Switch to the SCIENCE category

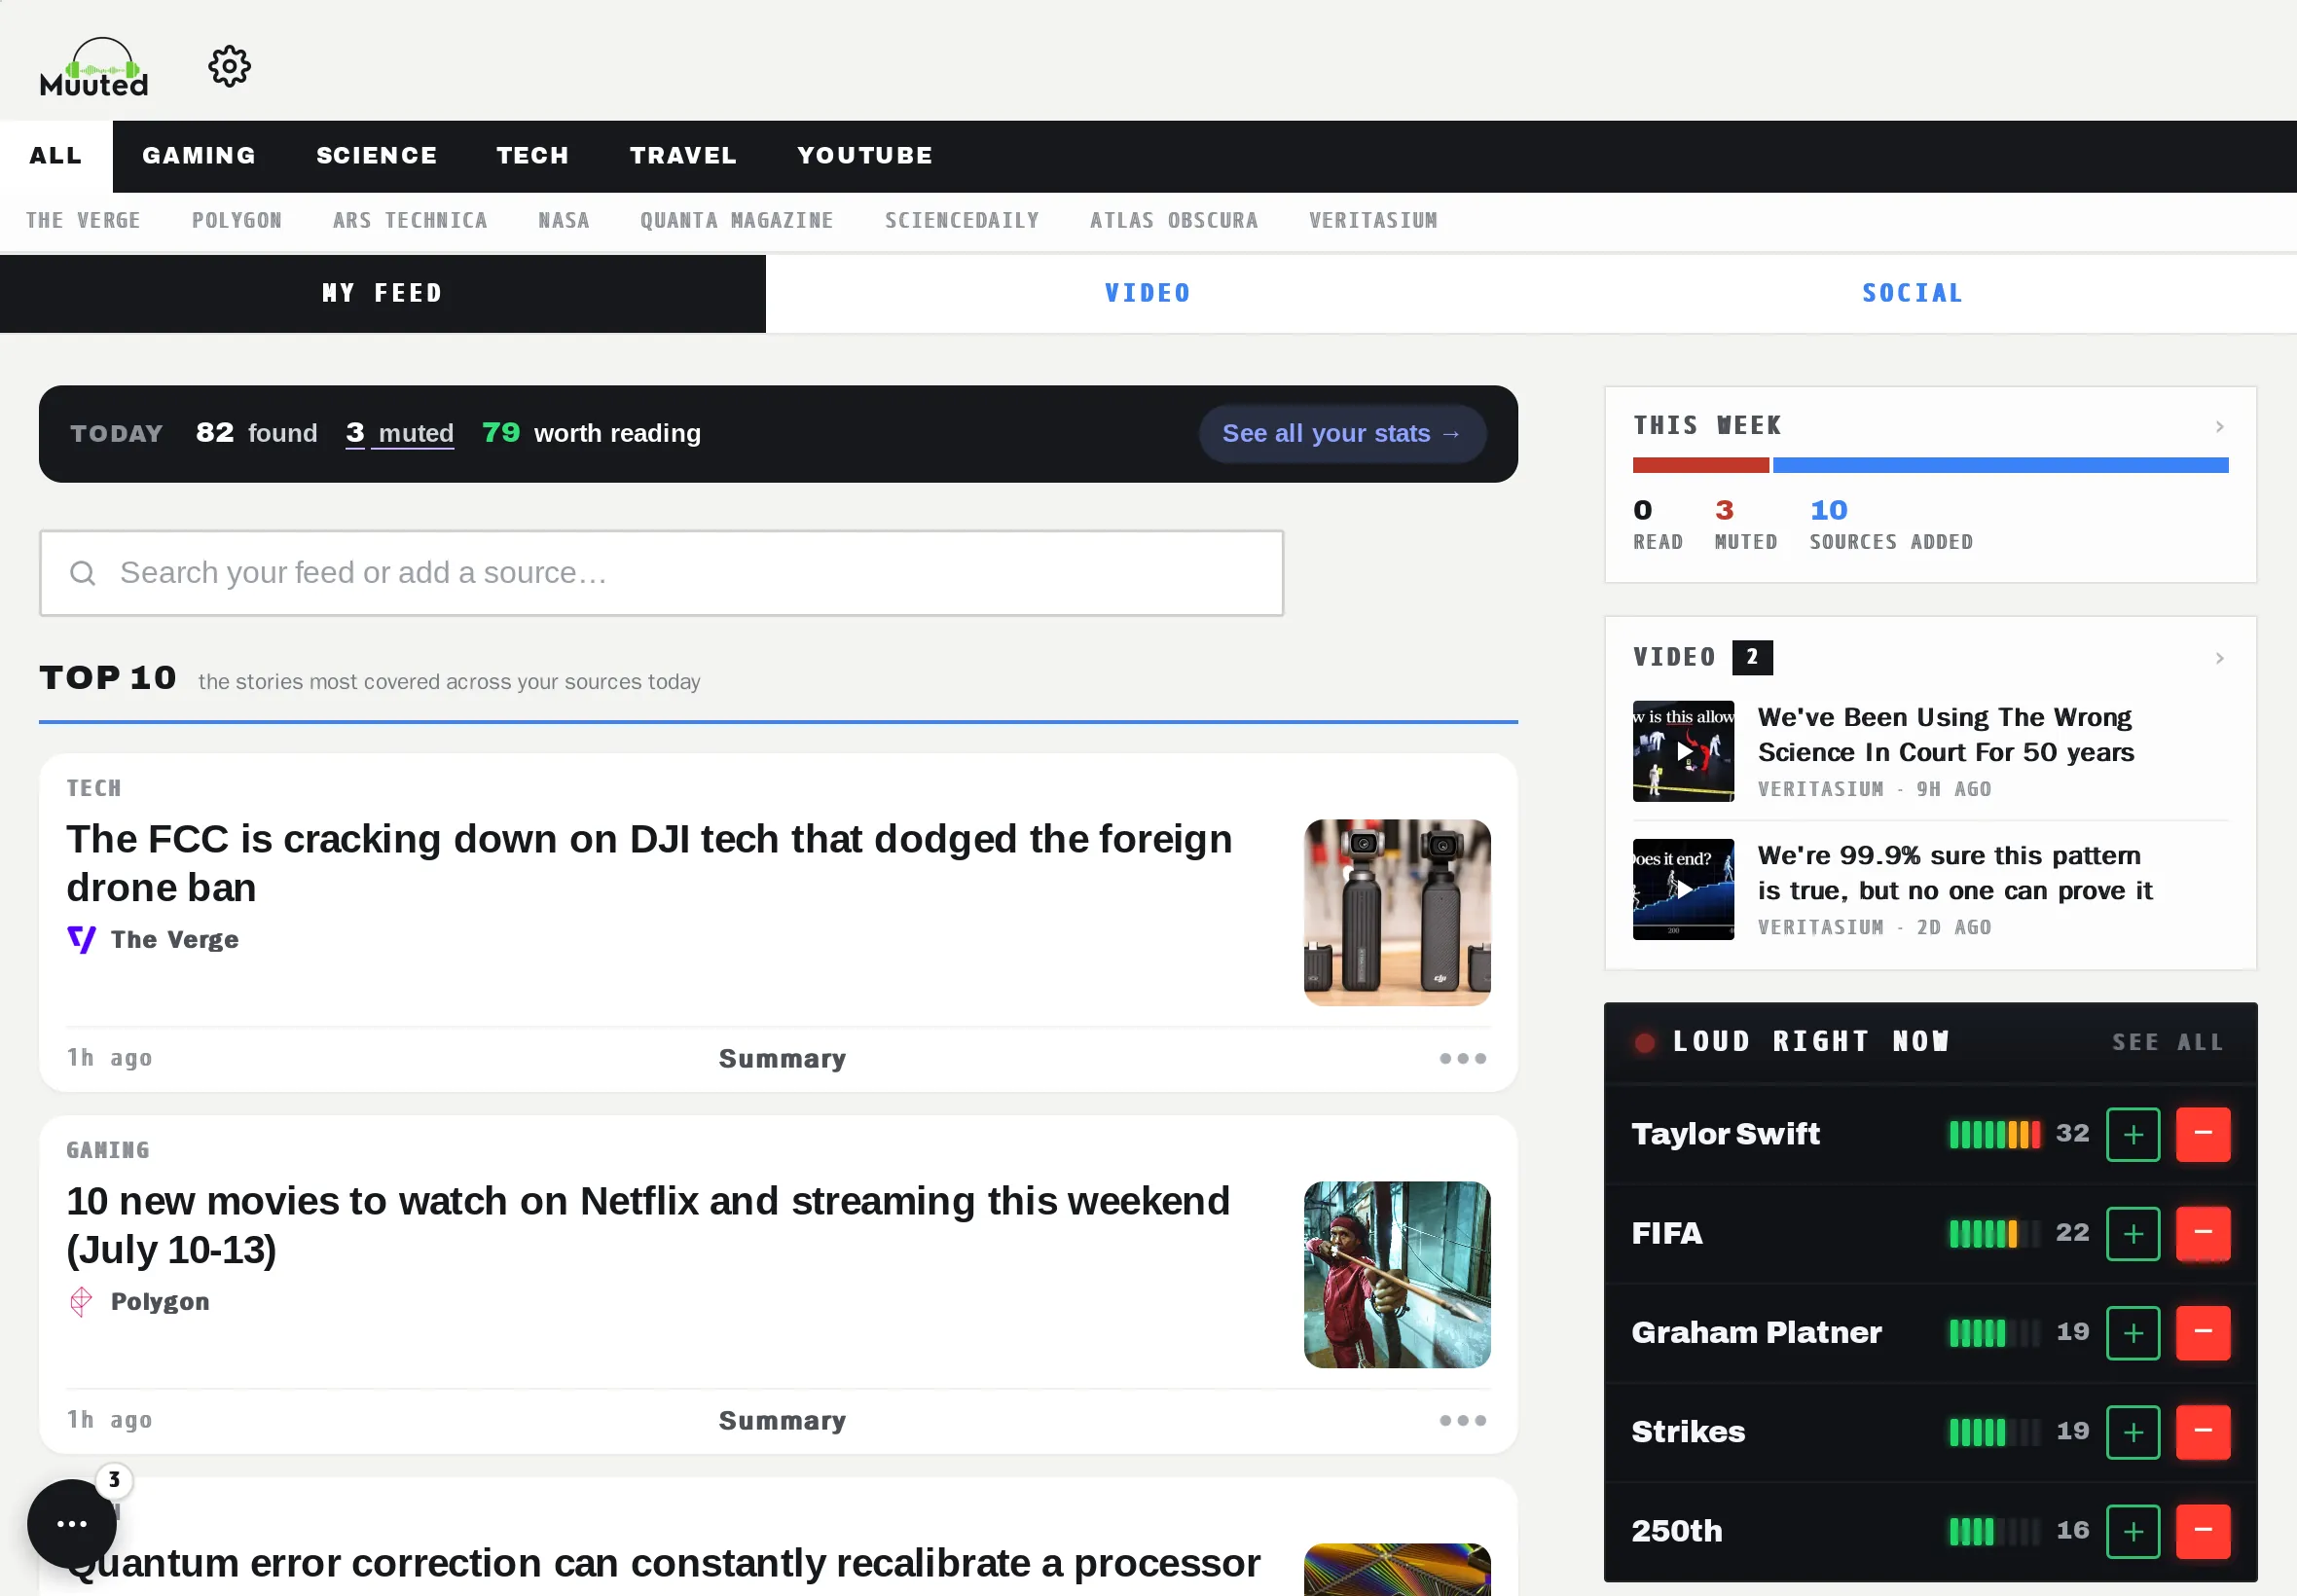(376, 156)
